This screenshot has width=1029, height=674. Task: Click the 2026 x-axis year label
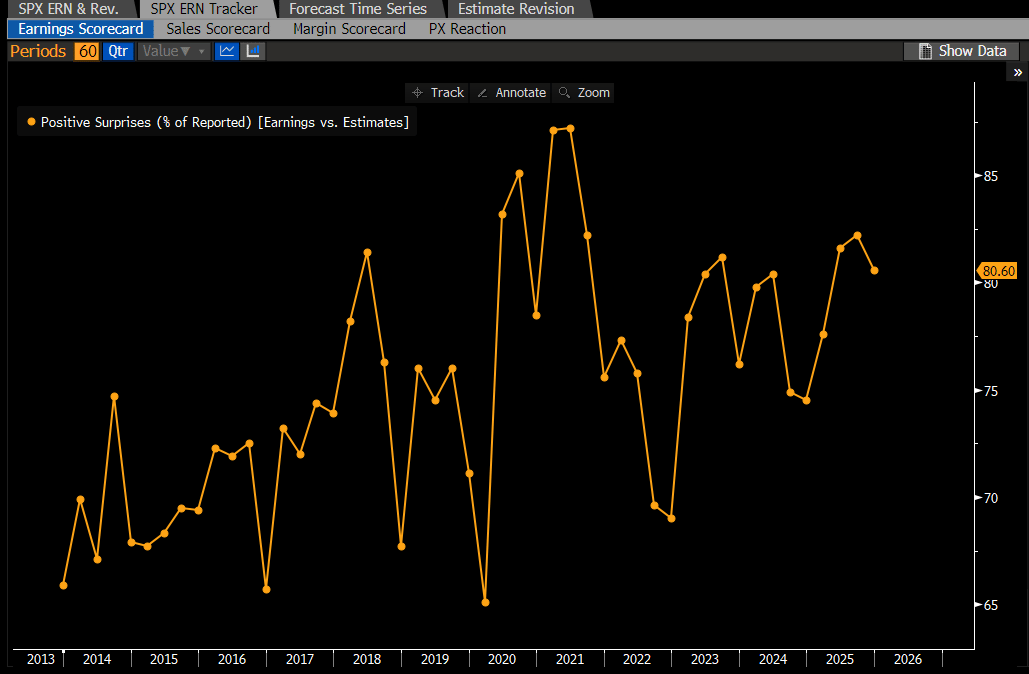click(x=908, y=659)
